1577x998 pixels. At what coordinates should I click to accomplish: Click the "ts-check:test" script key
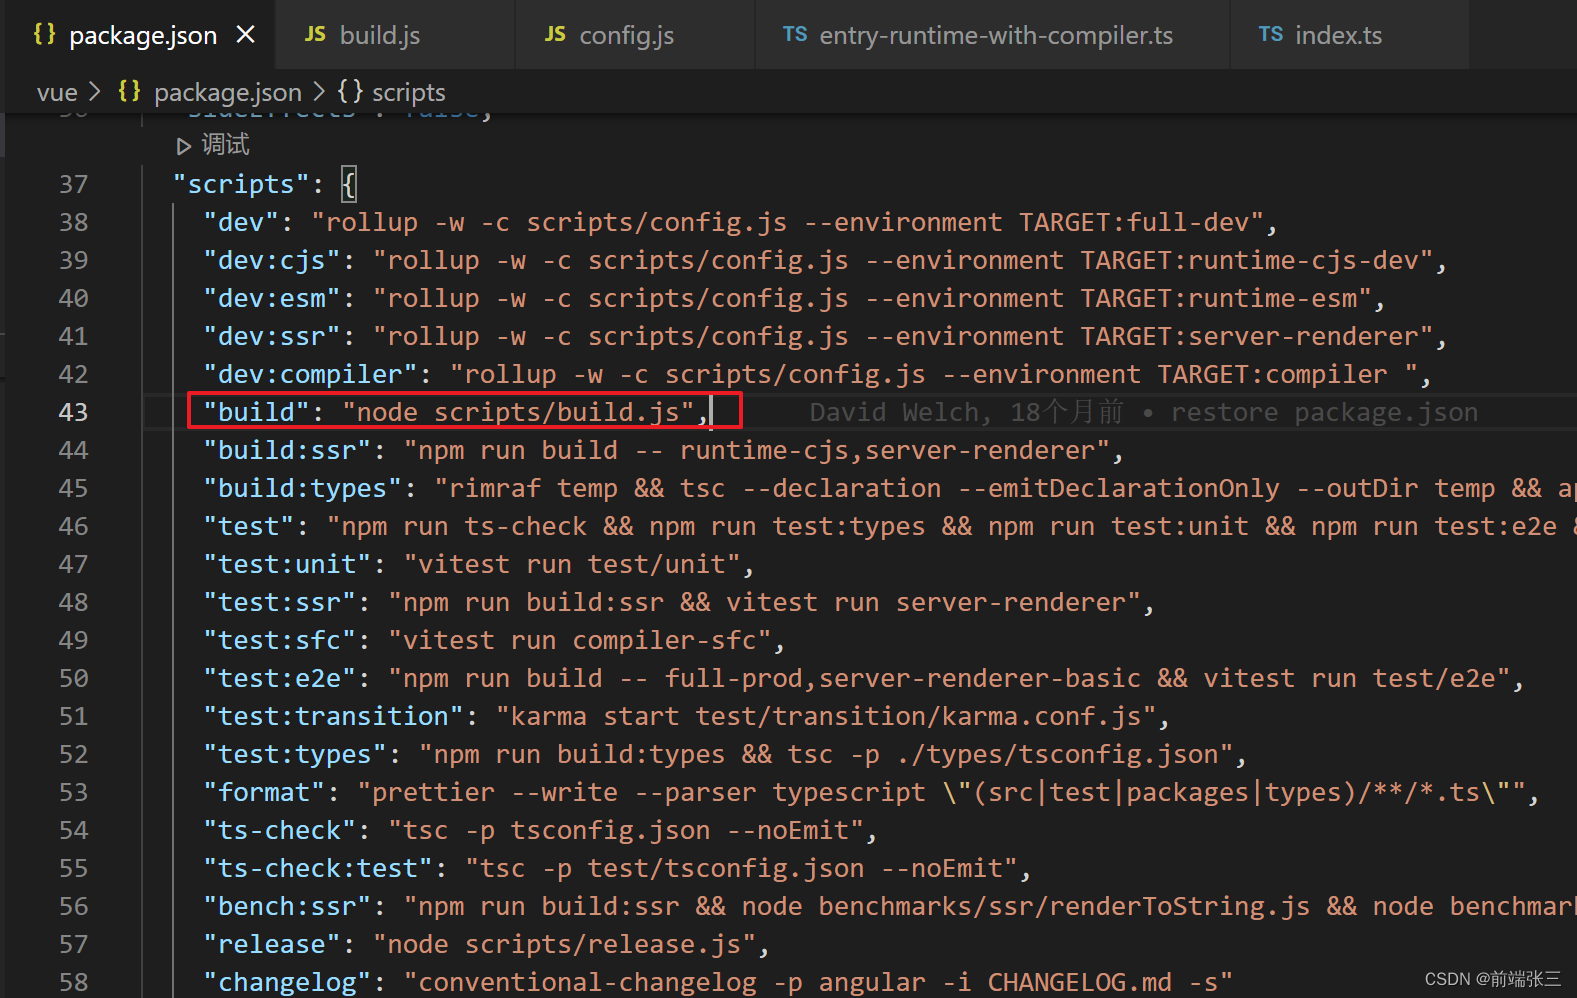318,868
